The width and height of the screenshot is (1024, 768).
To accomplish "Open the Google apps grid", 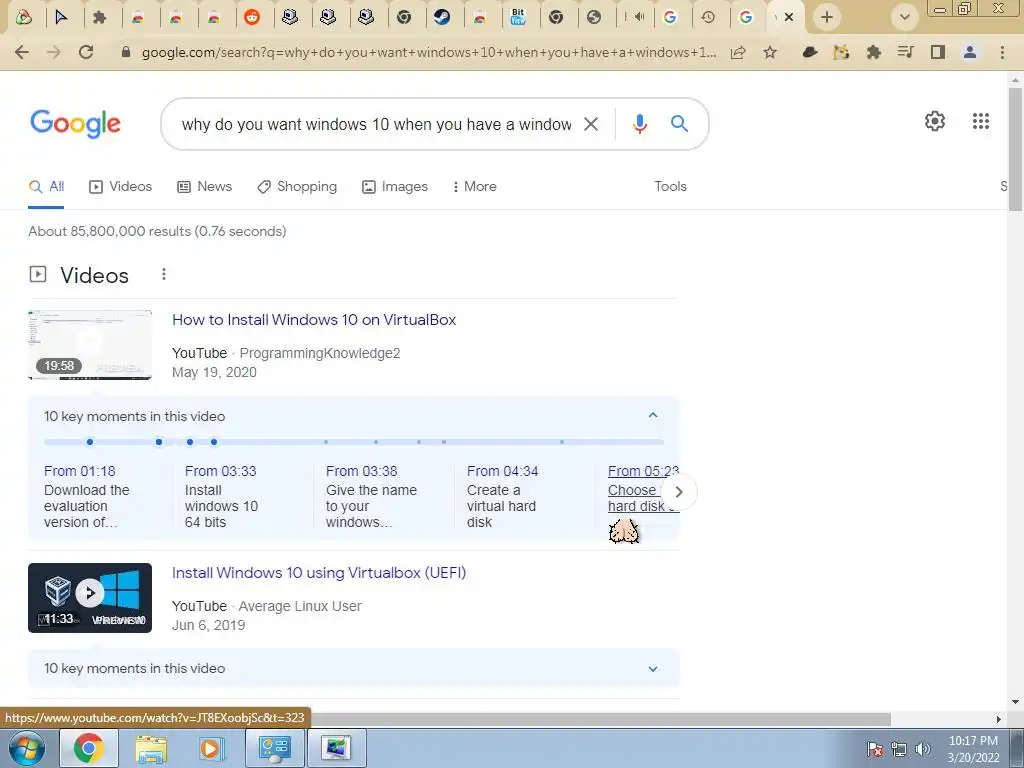I will (980, 121).
